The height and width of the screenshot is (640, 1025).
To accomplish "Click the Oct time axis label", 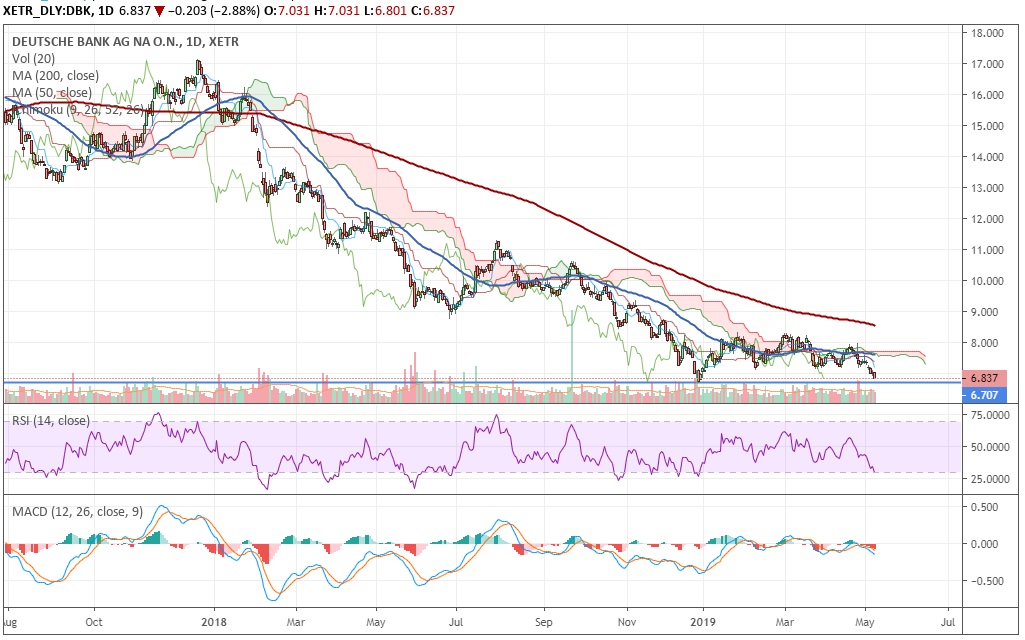I will pyautogui.click(x=93, y=622).
